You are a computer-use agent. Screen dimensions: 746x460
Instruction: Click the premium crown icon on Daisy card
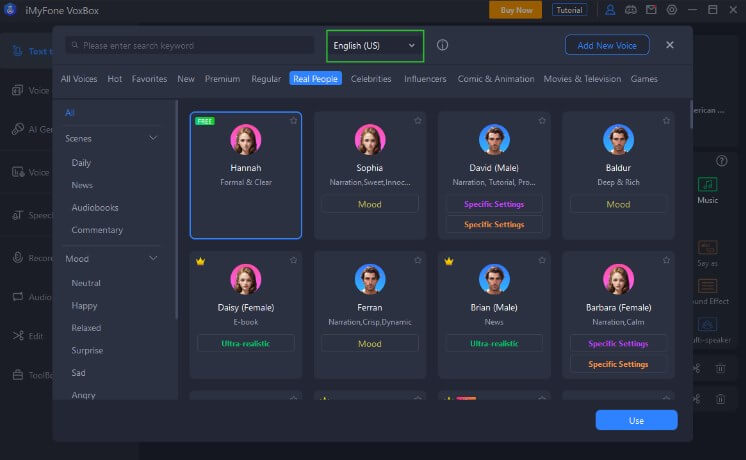click(200, 261)
